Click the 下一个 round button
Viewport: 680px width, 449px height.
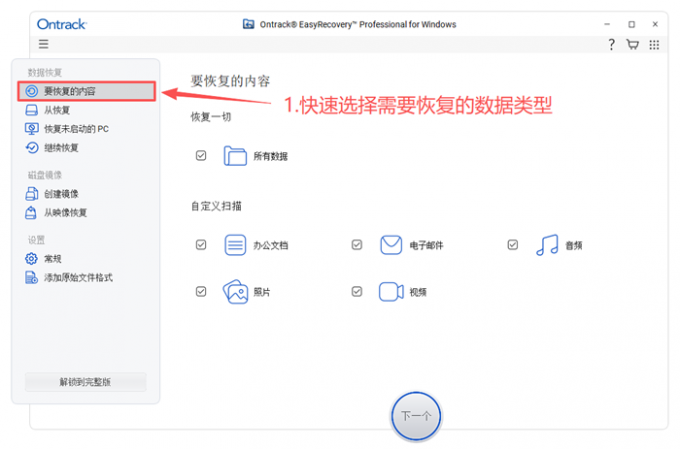pos(416,416)
